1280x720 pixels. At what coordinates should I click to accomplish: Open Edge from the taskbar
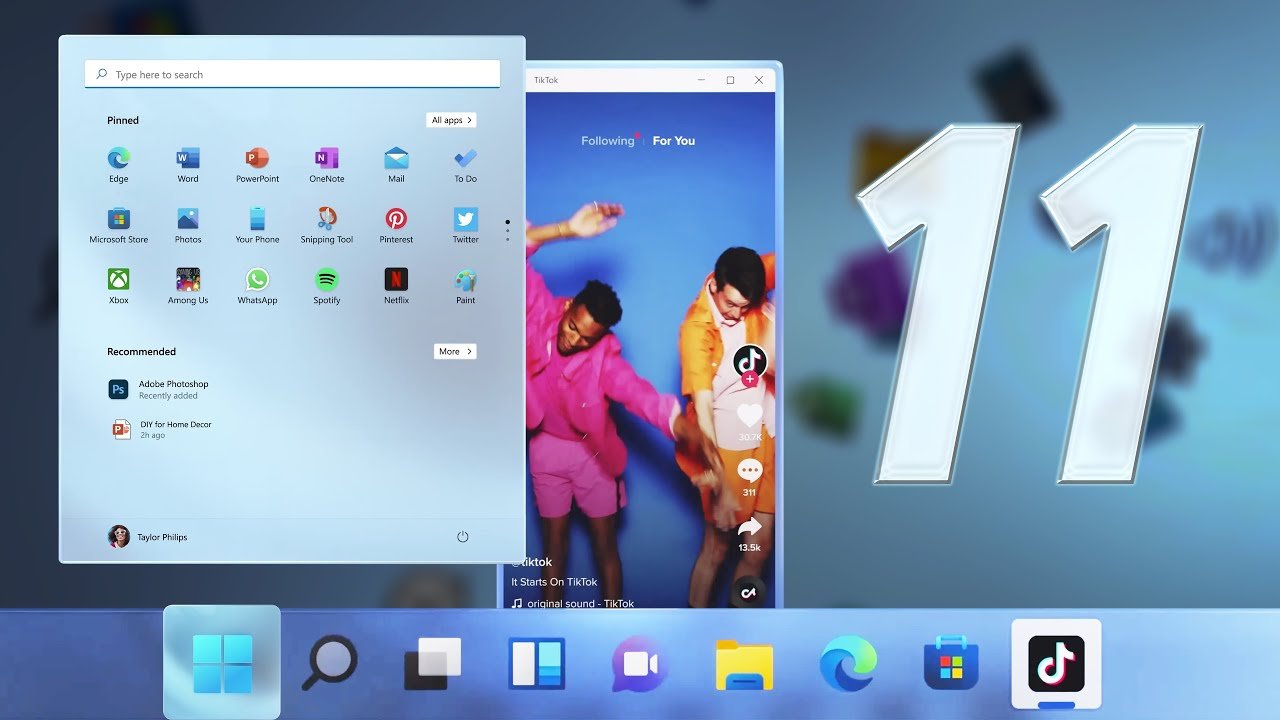tap(848, 664)
